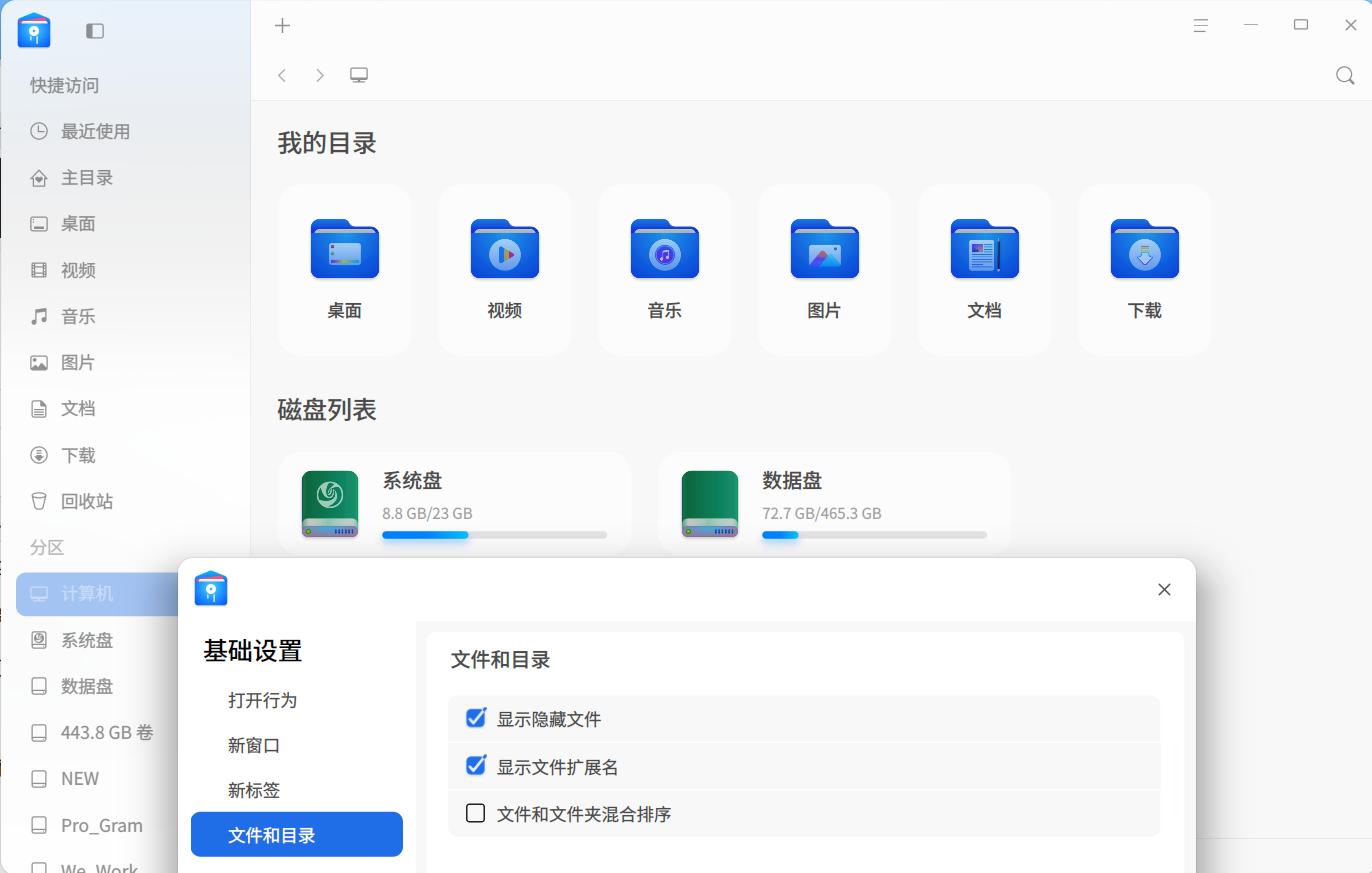Screen dimensions: 1372x873
Task: Open a new tab with plus icon
Action: [282, 26]
